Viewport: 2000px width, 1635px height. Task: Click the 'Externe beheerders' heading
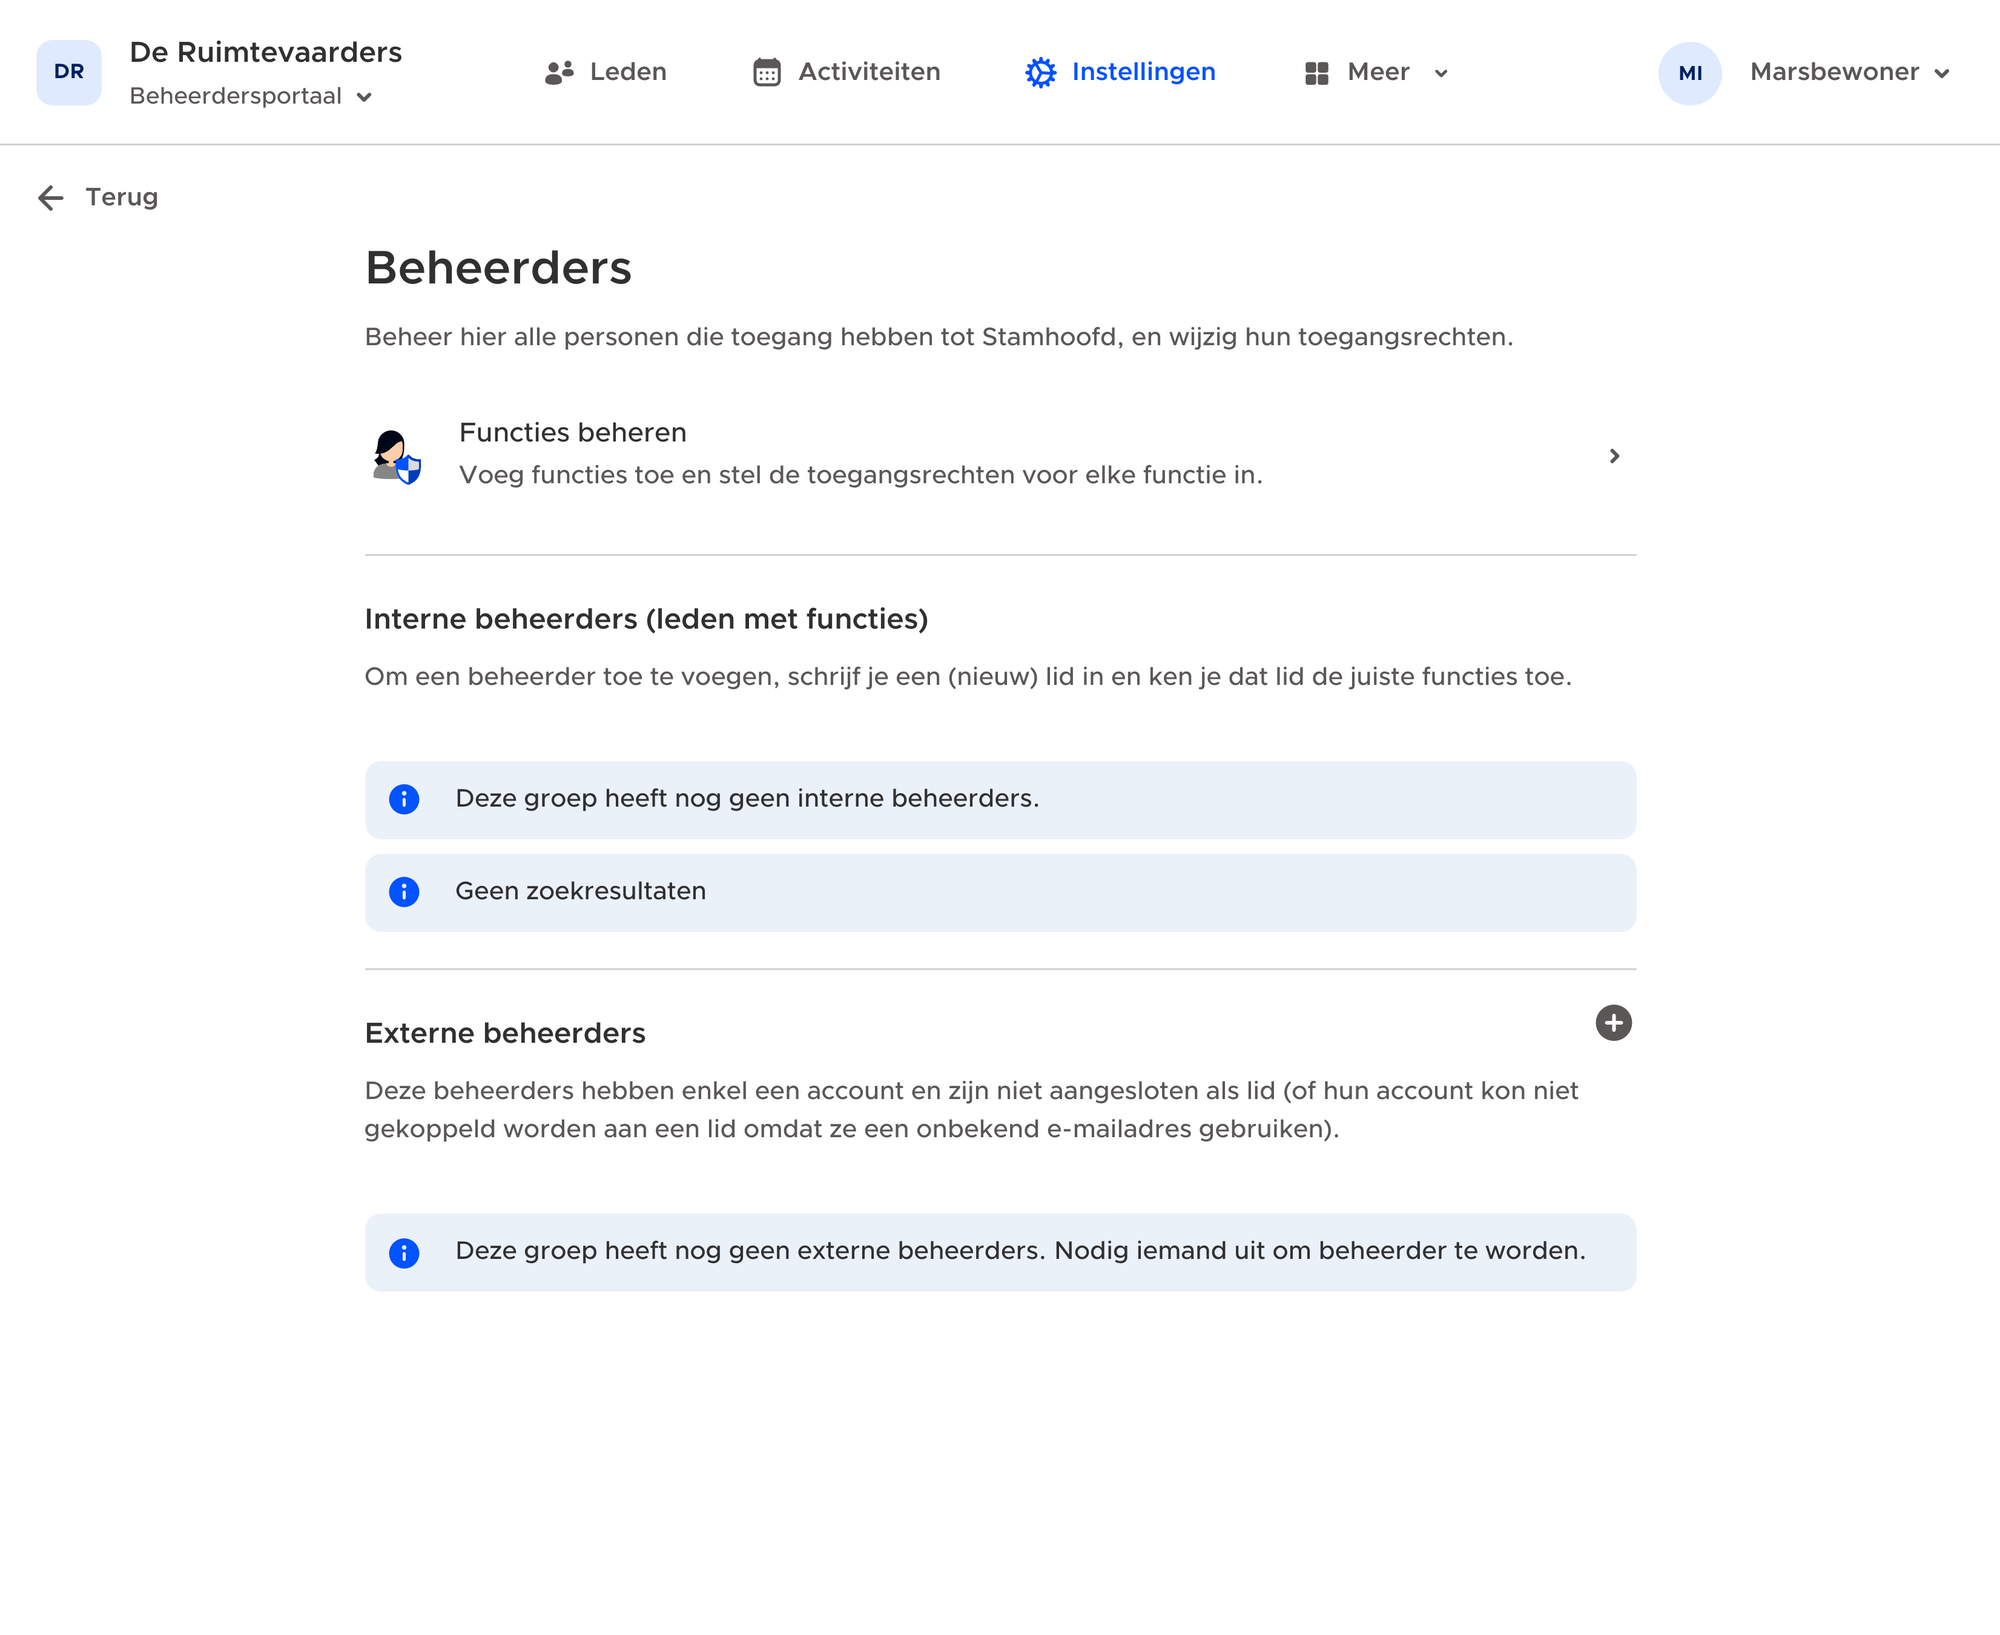pos(505,1033)
